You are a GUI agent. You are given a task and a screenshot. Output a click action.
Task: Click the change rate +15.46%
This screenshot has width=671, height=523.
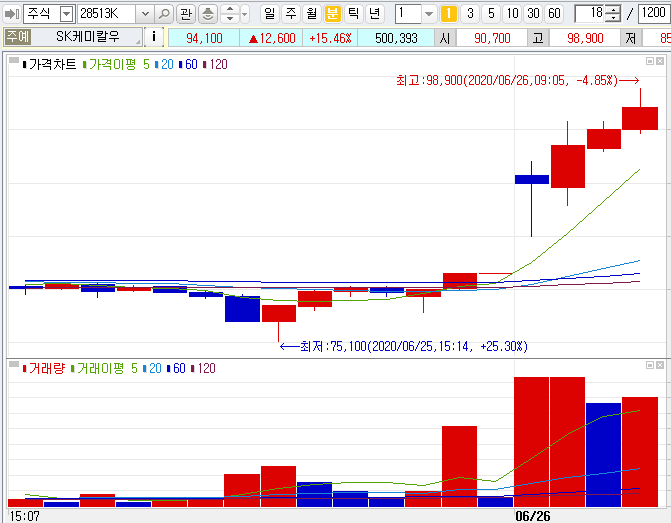pyautogui.click(x=330, y=39)
